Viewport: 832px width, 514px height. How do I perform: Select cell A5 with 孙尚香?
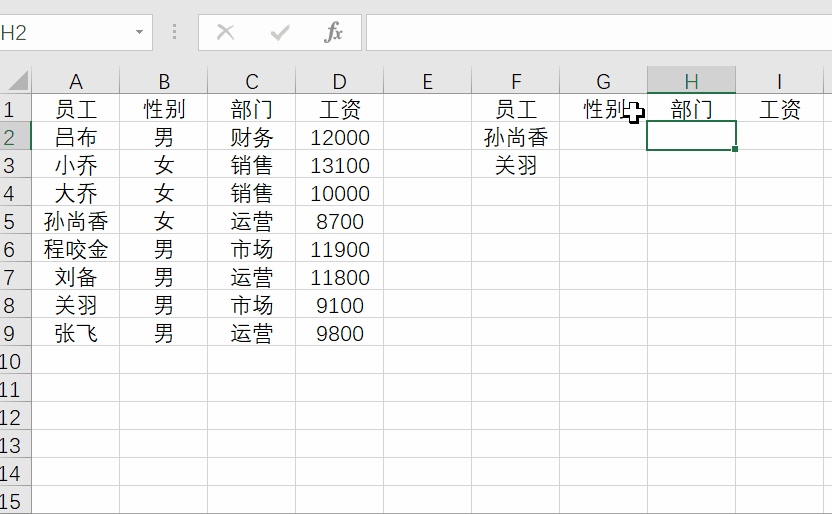point(75,221)
